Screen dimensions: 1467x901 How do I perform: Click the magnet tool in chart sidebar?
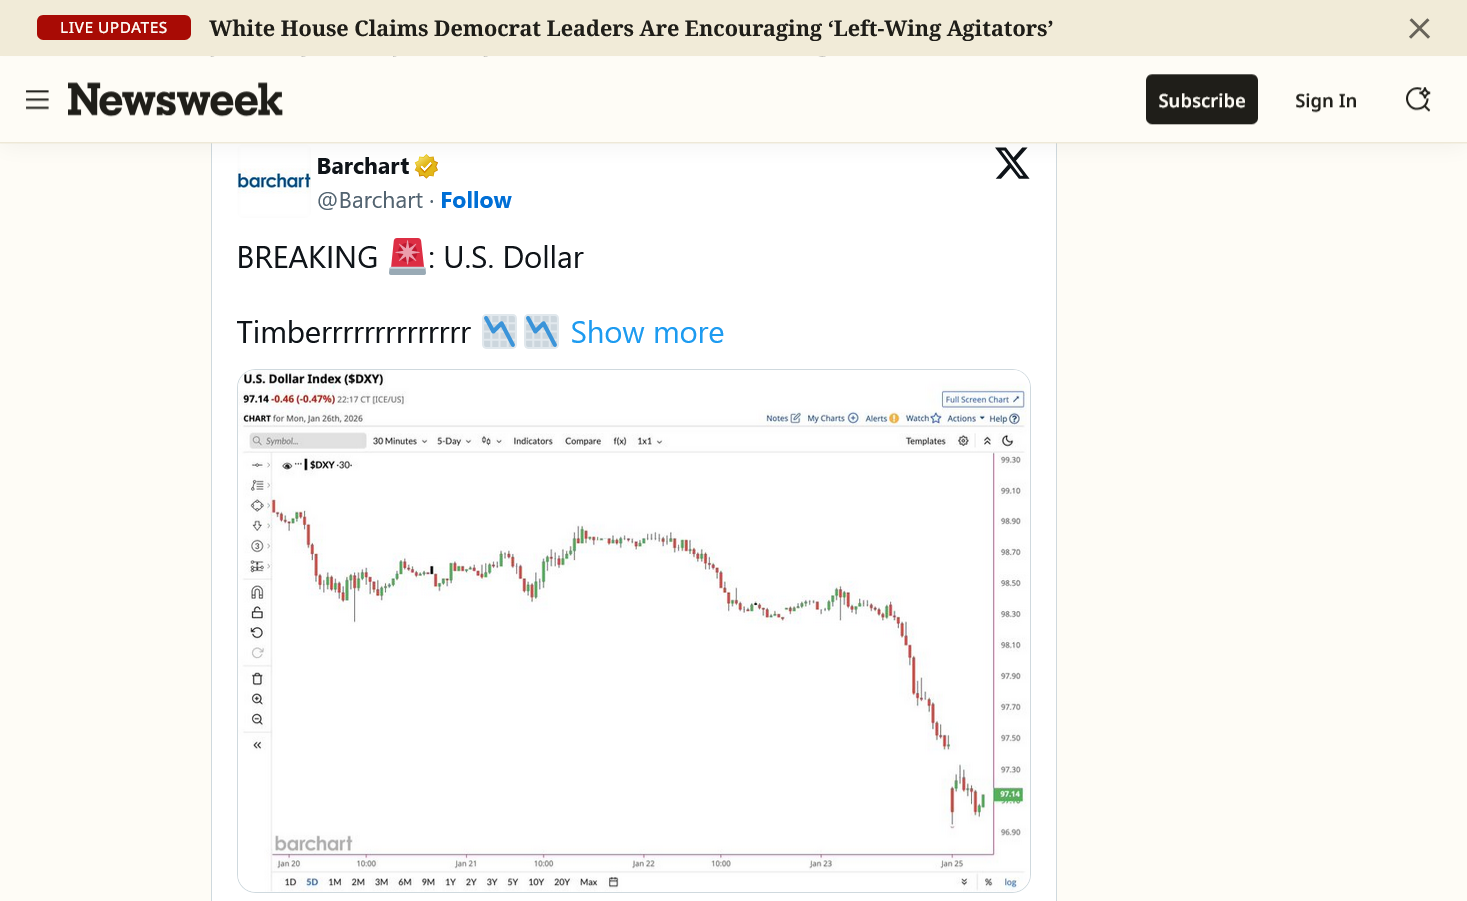[x=257, y=592]
